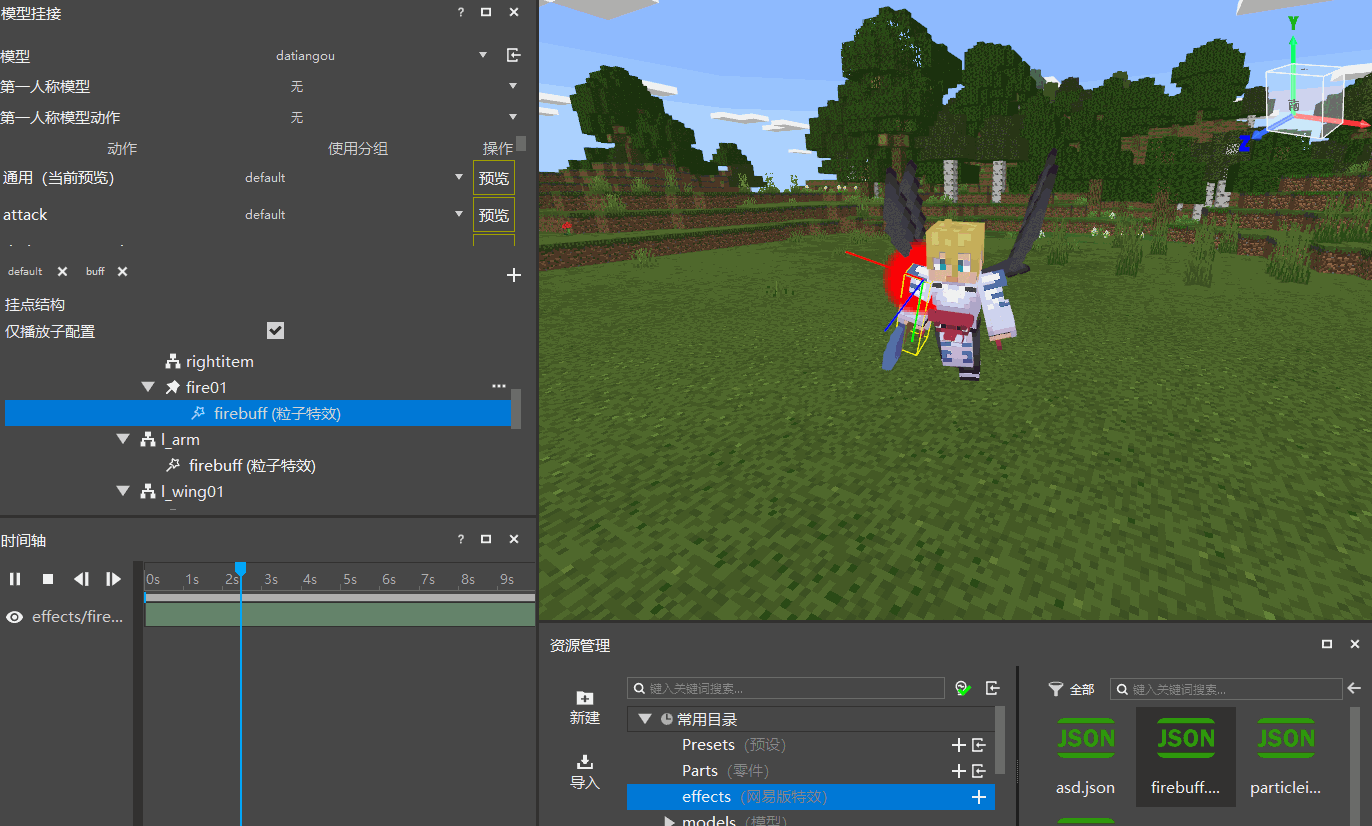Click the timeline playhead marker
This screenshot has height=826, width=1372.
pyautogui.click(x=240, y=568)
